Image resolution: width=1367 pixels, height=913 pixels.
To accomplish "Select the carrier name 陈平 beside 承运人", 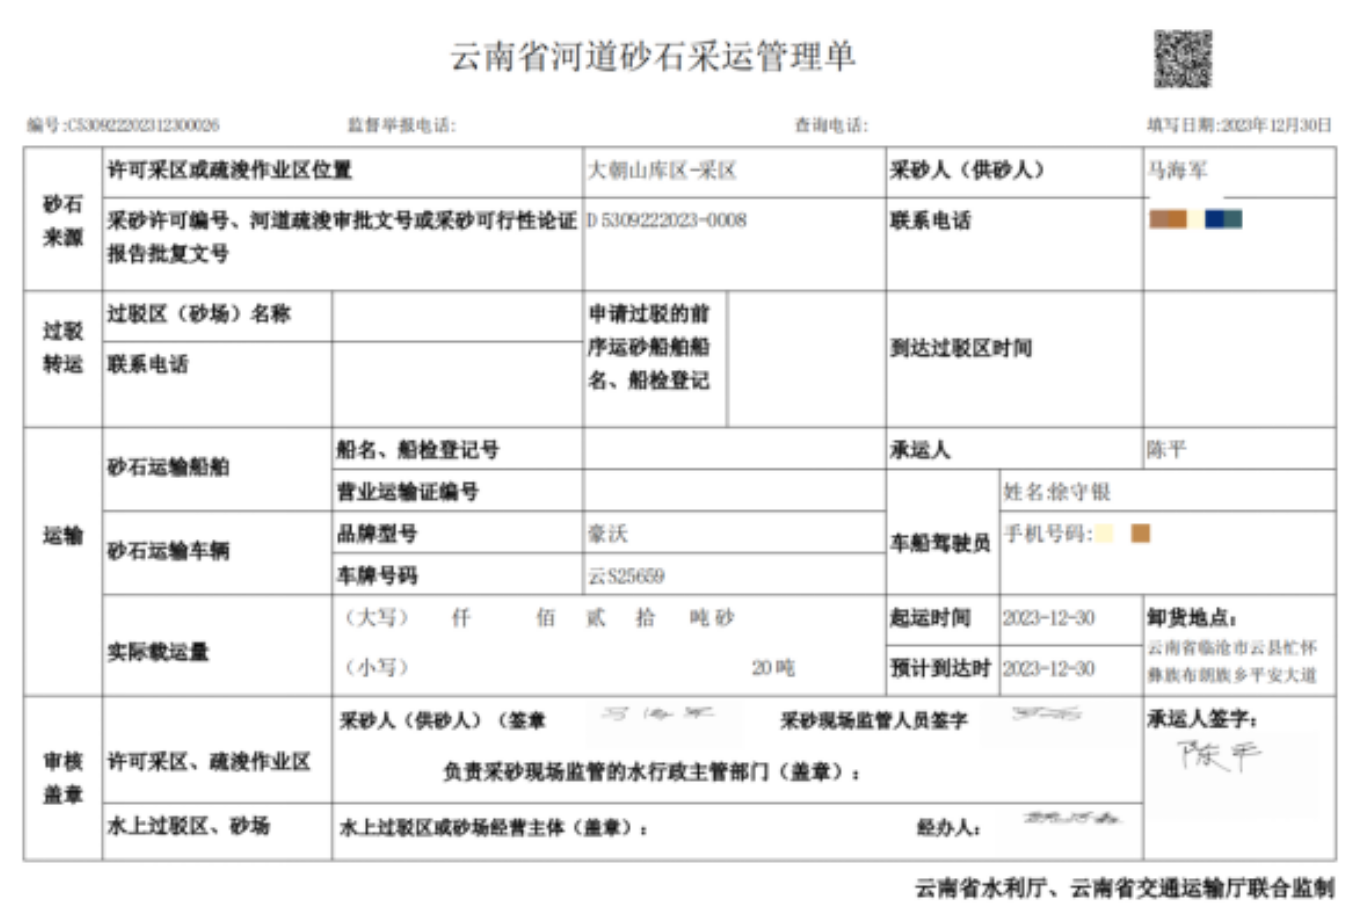I will click(x=1166, y=450).
